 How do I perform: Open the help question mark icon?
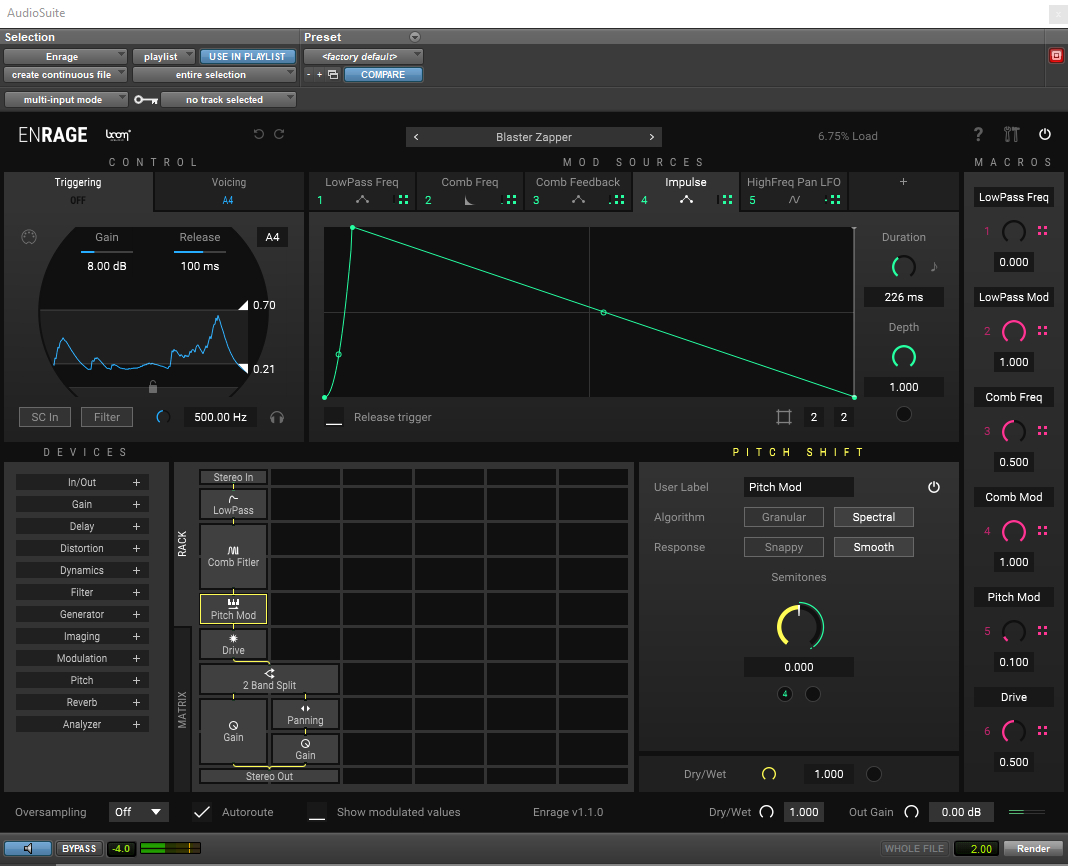(978, 135)
